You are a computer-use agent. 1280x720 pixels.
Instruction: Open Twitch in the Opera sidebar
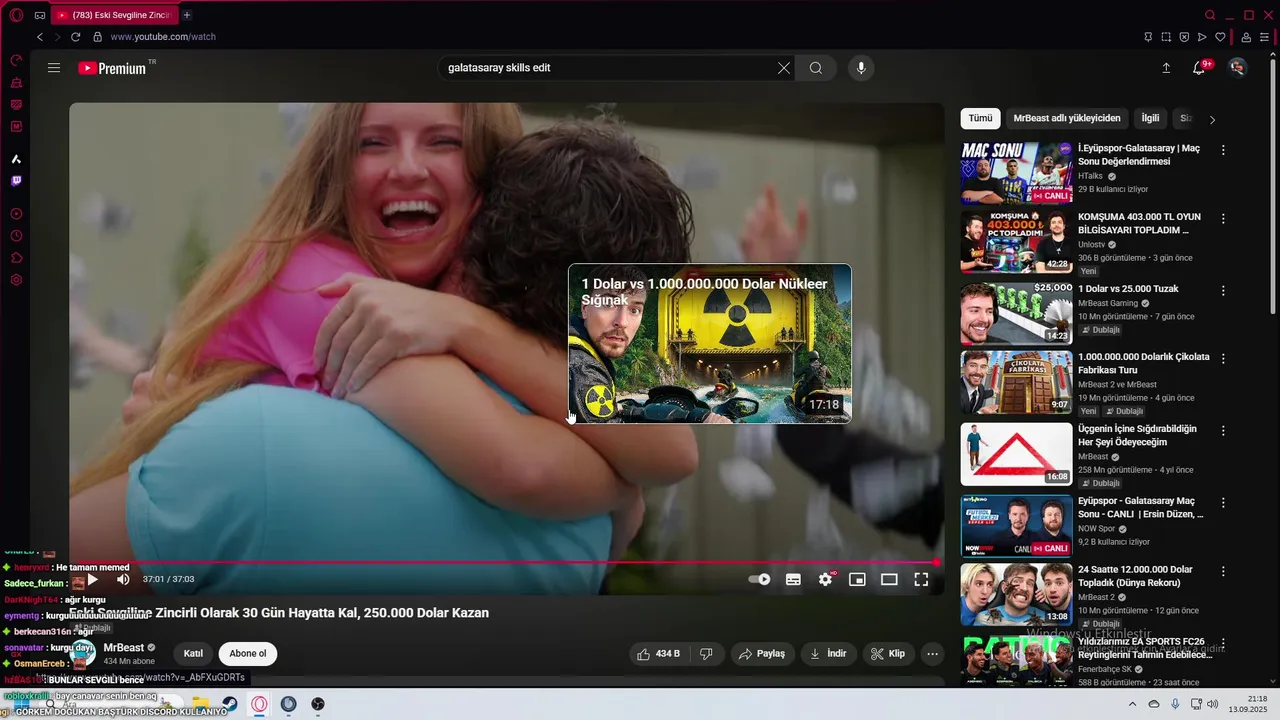[16, 181]
